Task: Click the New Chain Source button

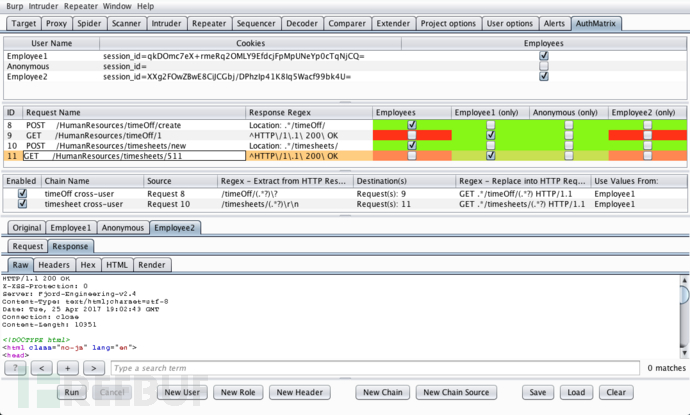Action: (456, 392)
